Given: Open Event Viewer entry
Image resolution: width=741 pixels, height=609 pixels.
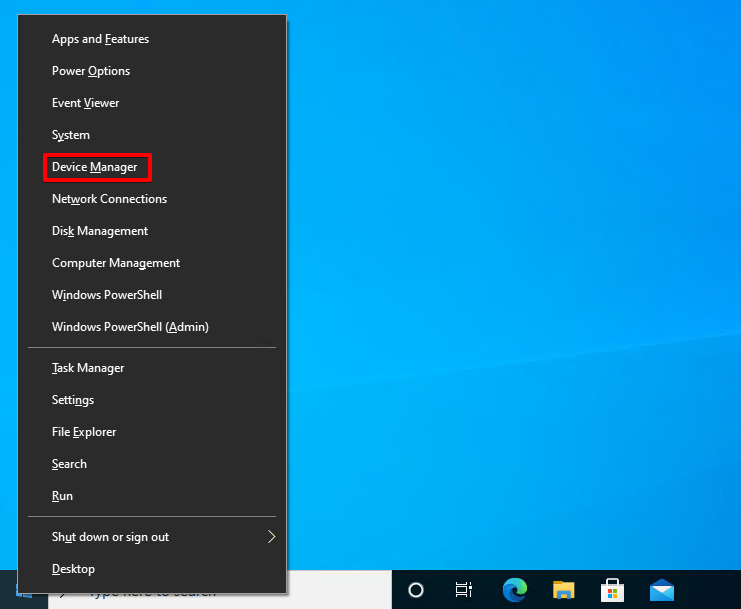Looking at the screenshot, I should click(x=85, y=103).
